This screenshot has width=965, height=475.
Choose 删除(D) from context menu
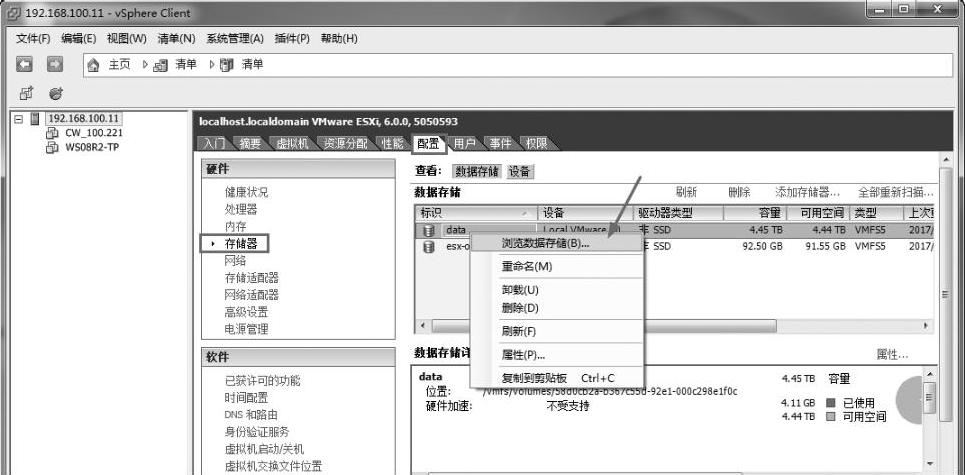(x=557, y=308)
